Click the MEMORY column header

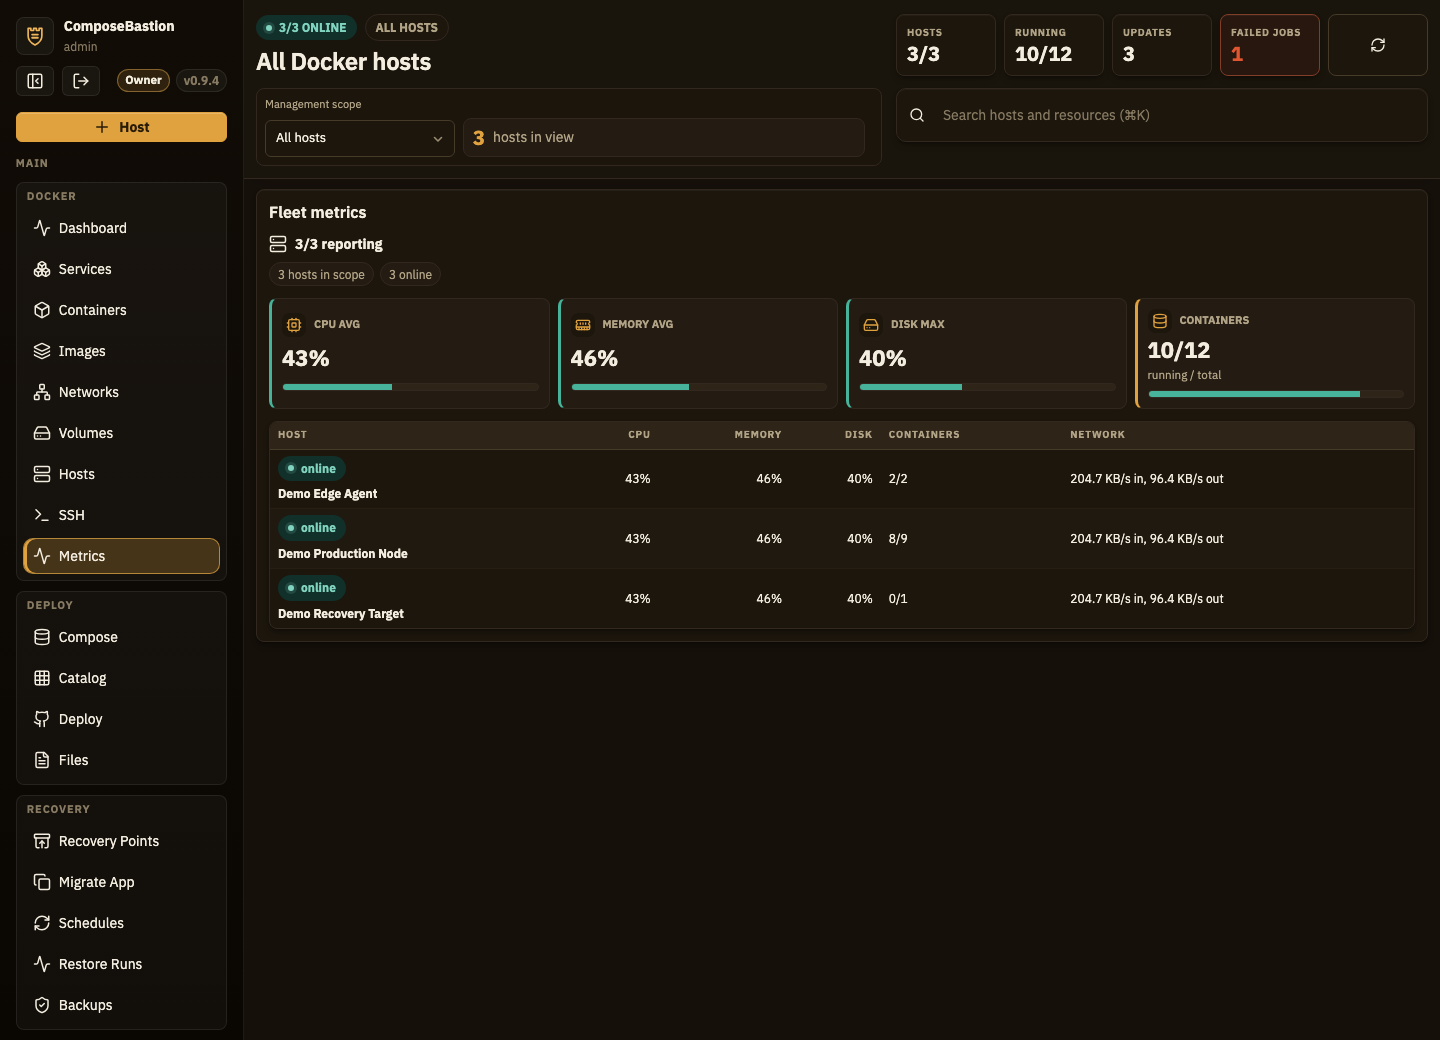coord(758,435)
